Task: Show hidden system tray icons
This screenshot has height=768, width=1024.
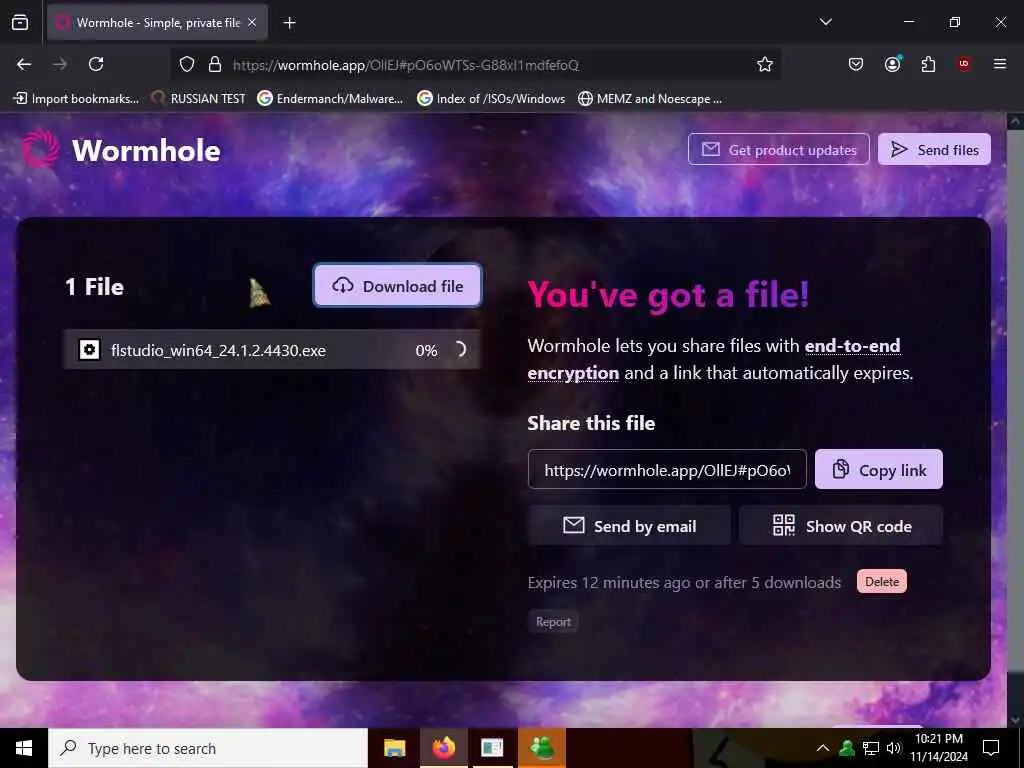Action: coord(823,748)
